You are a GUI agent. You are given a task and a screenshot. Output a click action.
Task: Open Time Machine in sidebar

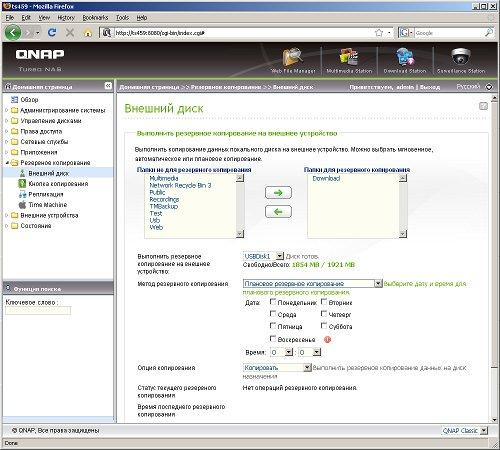[x=48, y=205]
